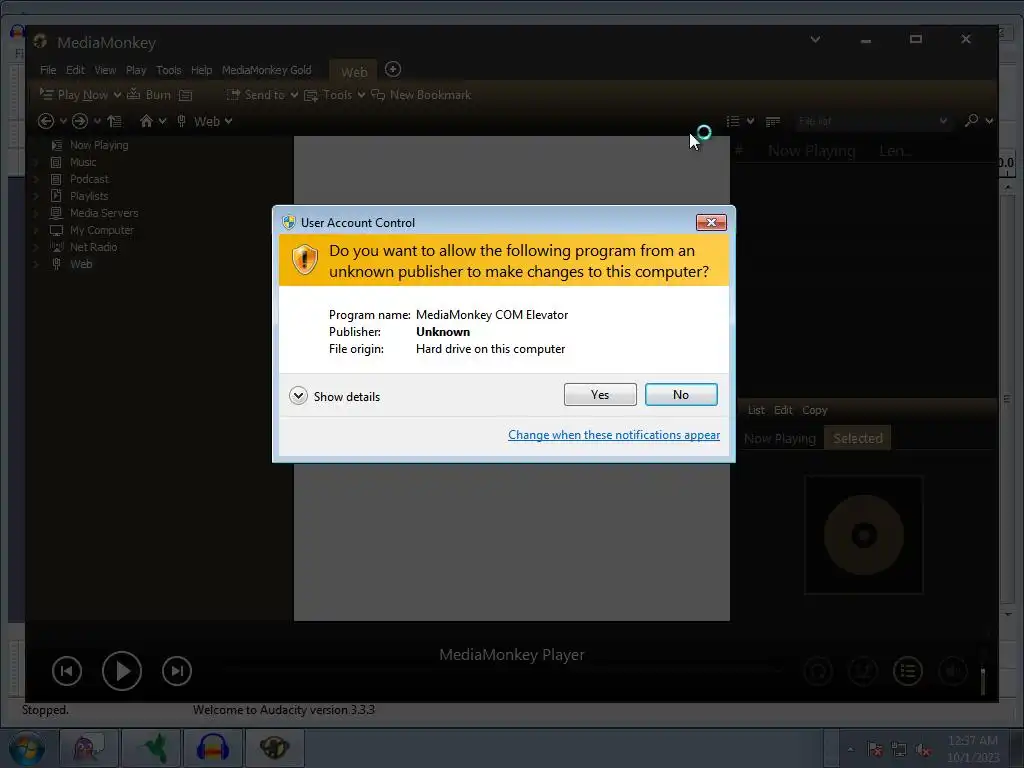This screenshot has width=1024, height=768.
Task: Click the Play Now toolbar icon
Action: point(46,95)
